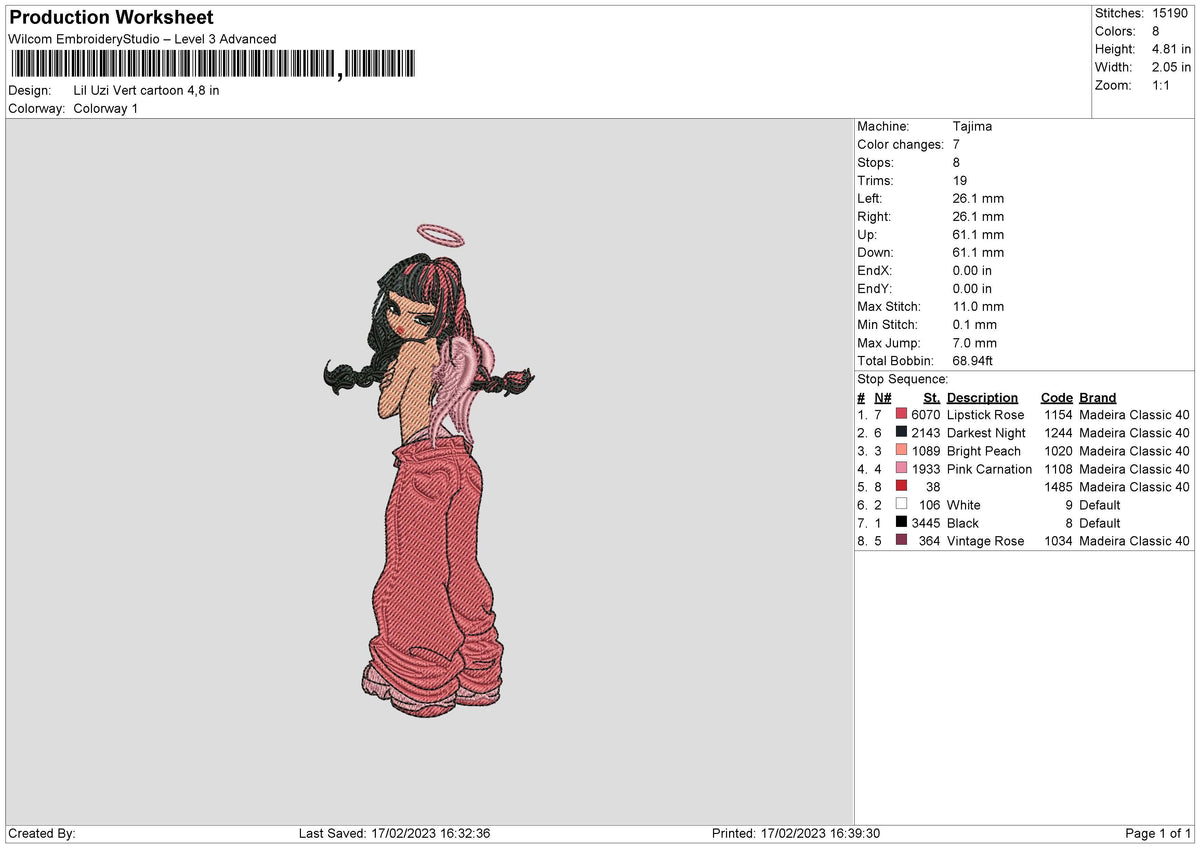
Task: Click the Lipstick Rose color swatch
Action: [x=901, y=414]
